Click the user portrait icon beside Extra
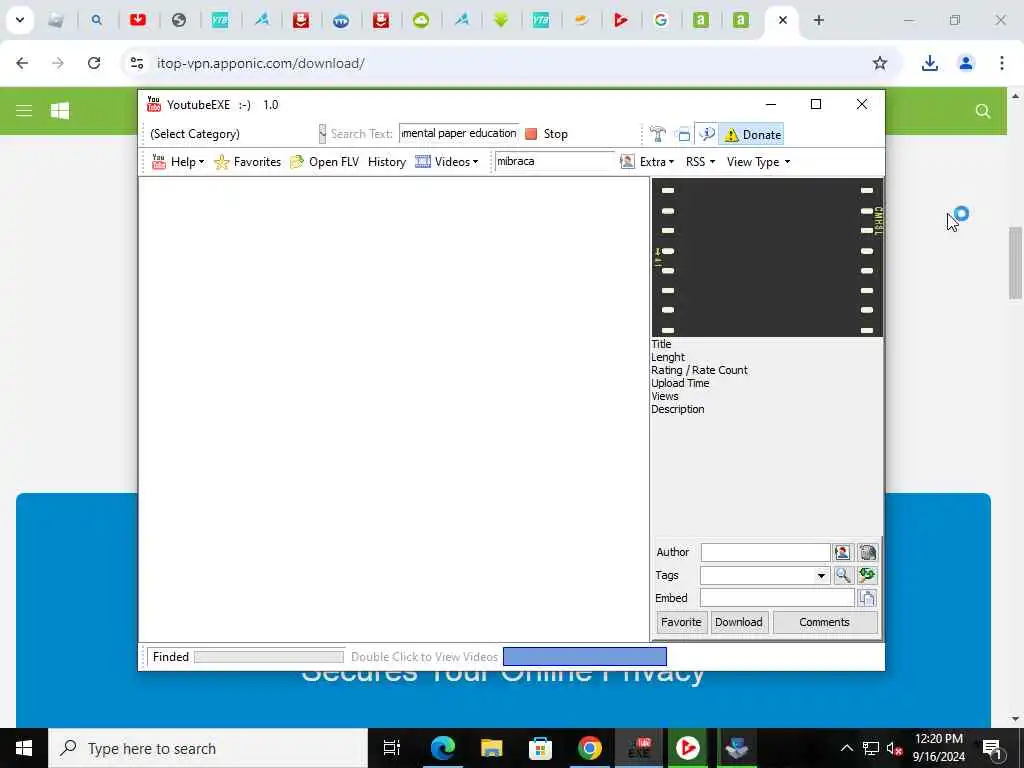Image resolution: width=1024 pixels, height=768 pixels. click(x=627, y=161)
